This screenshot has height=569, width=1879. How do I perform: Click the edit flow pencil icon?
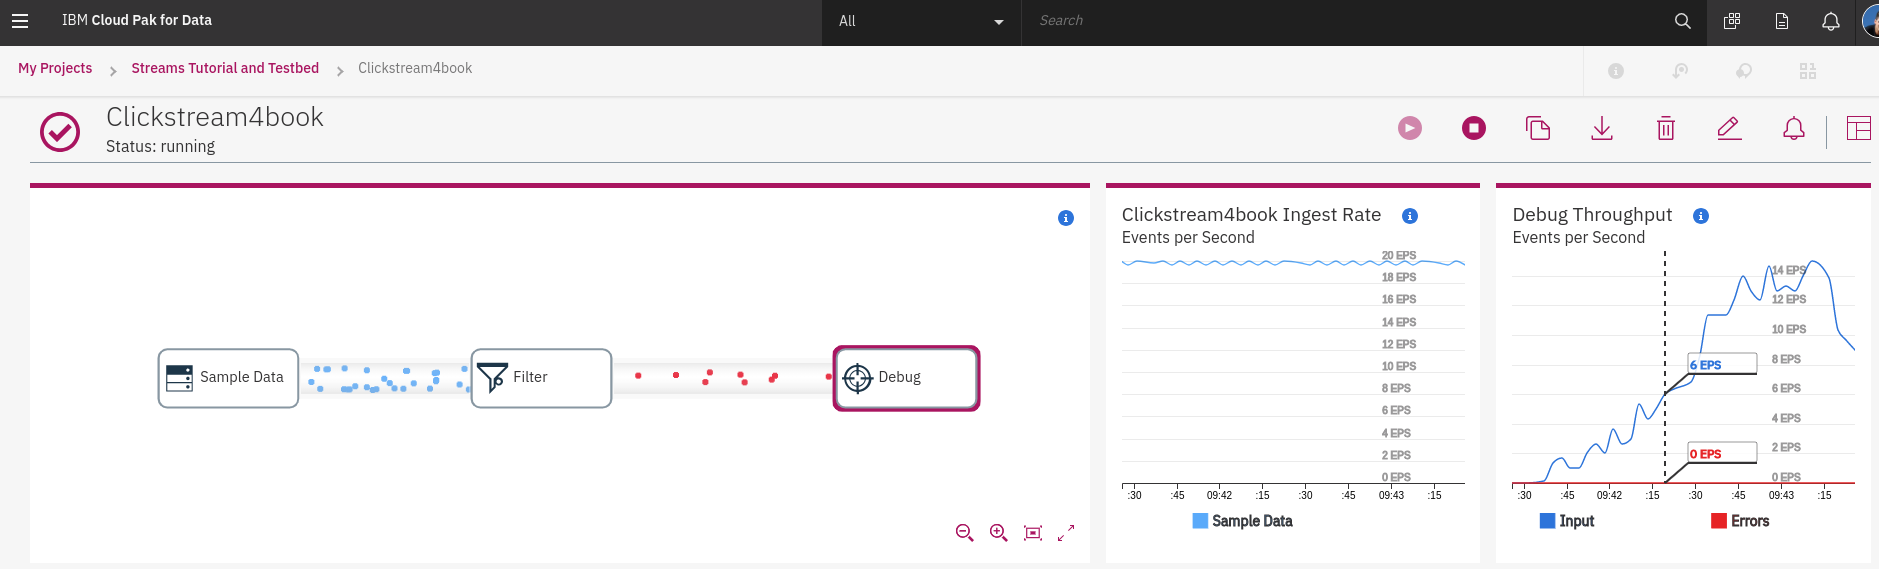pyautogui.click(x=1730, y=128)
